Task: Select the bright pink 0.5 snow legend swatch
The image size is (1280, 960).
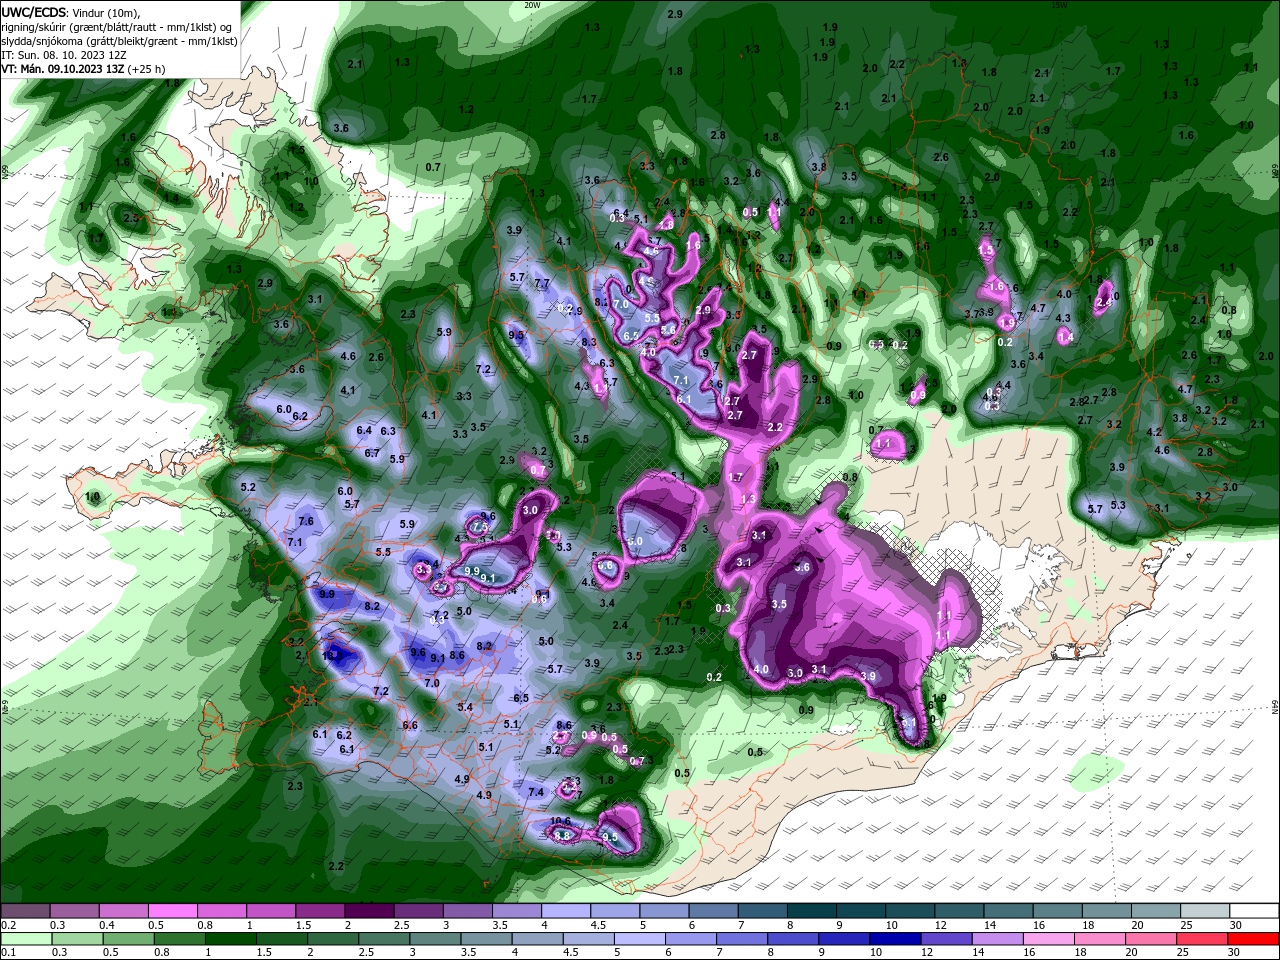Action: coord(172,911)
